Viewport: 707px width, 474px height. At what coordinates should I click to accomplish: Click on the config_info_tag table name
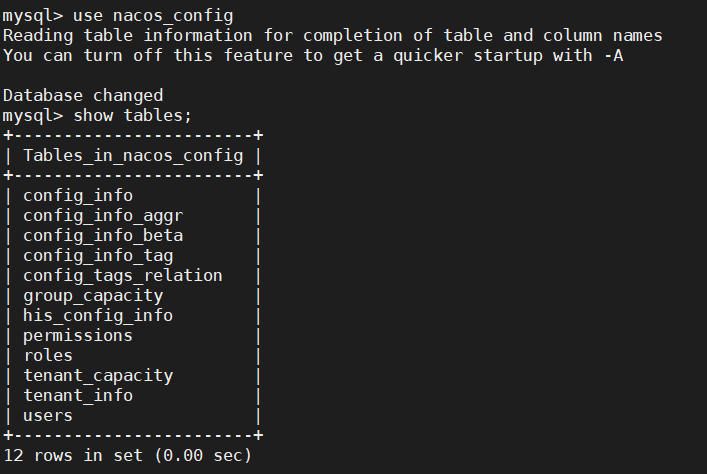click(x=98, y=256)
